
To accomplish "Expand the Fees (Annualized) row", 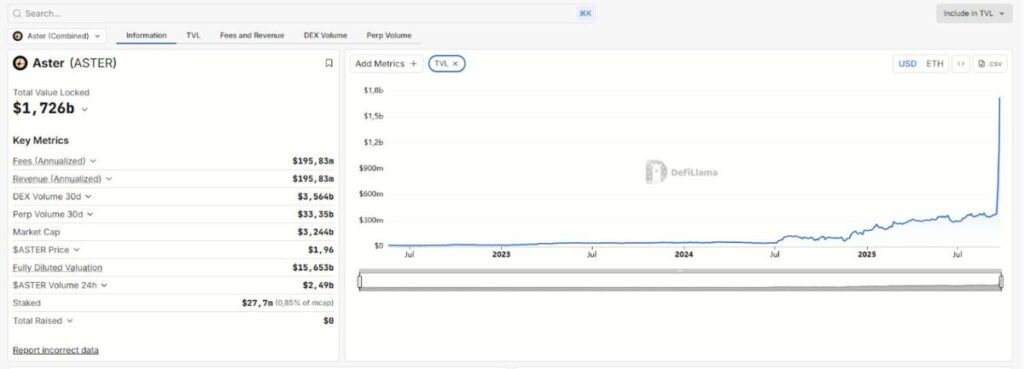I will click(93, 161).
